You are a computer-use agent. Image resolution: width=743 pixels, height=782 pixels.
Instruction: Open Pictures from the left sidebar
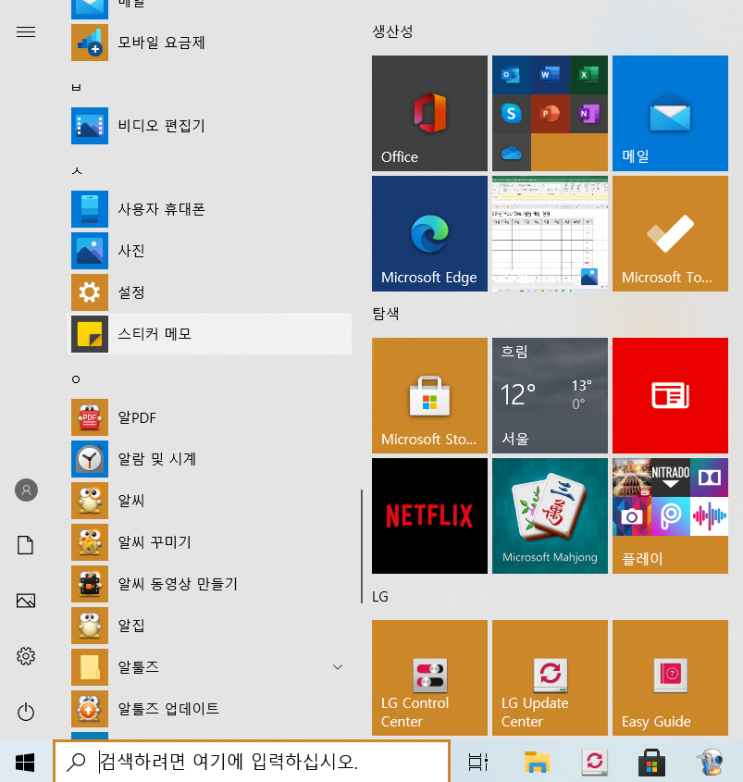click(x=26, y=600)
